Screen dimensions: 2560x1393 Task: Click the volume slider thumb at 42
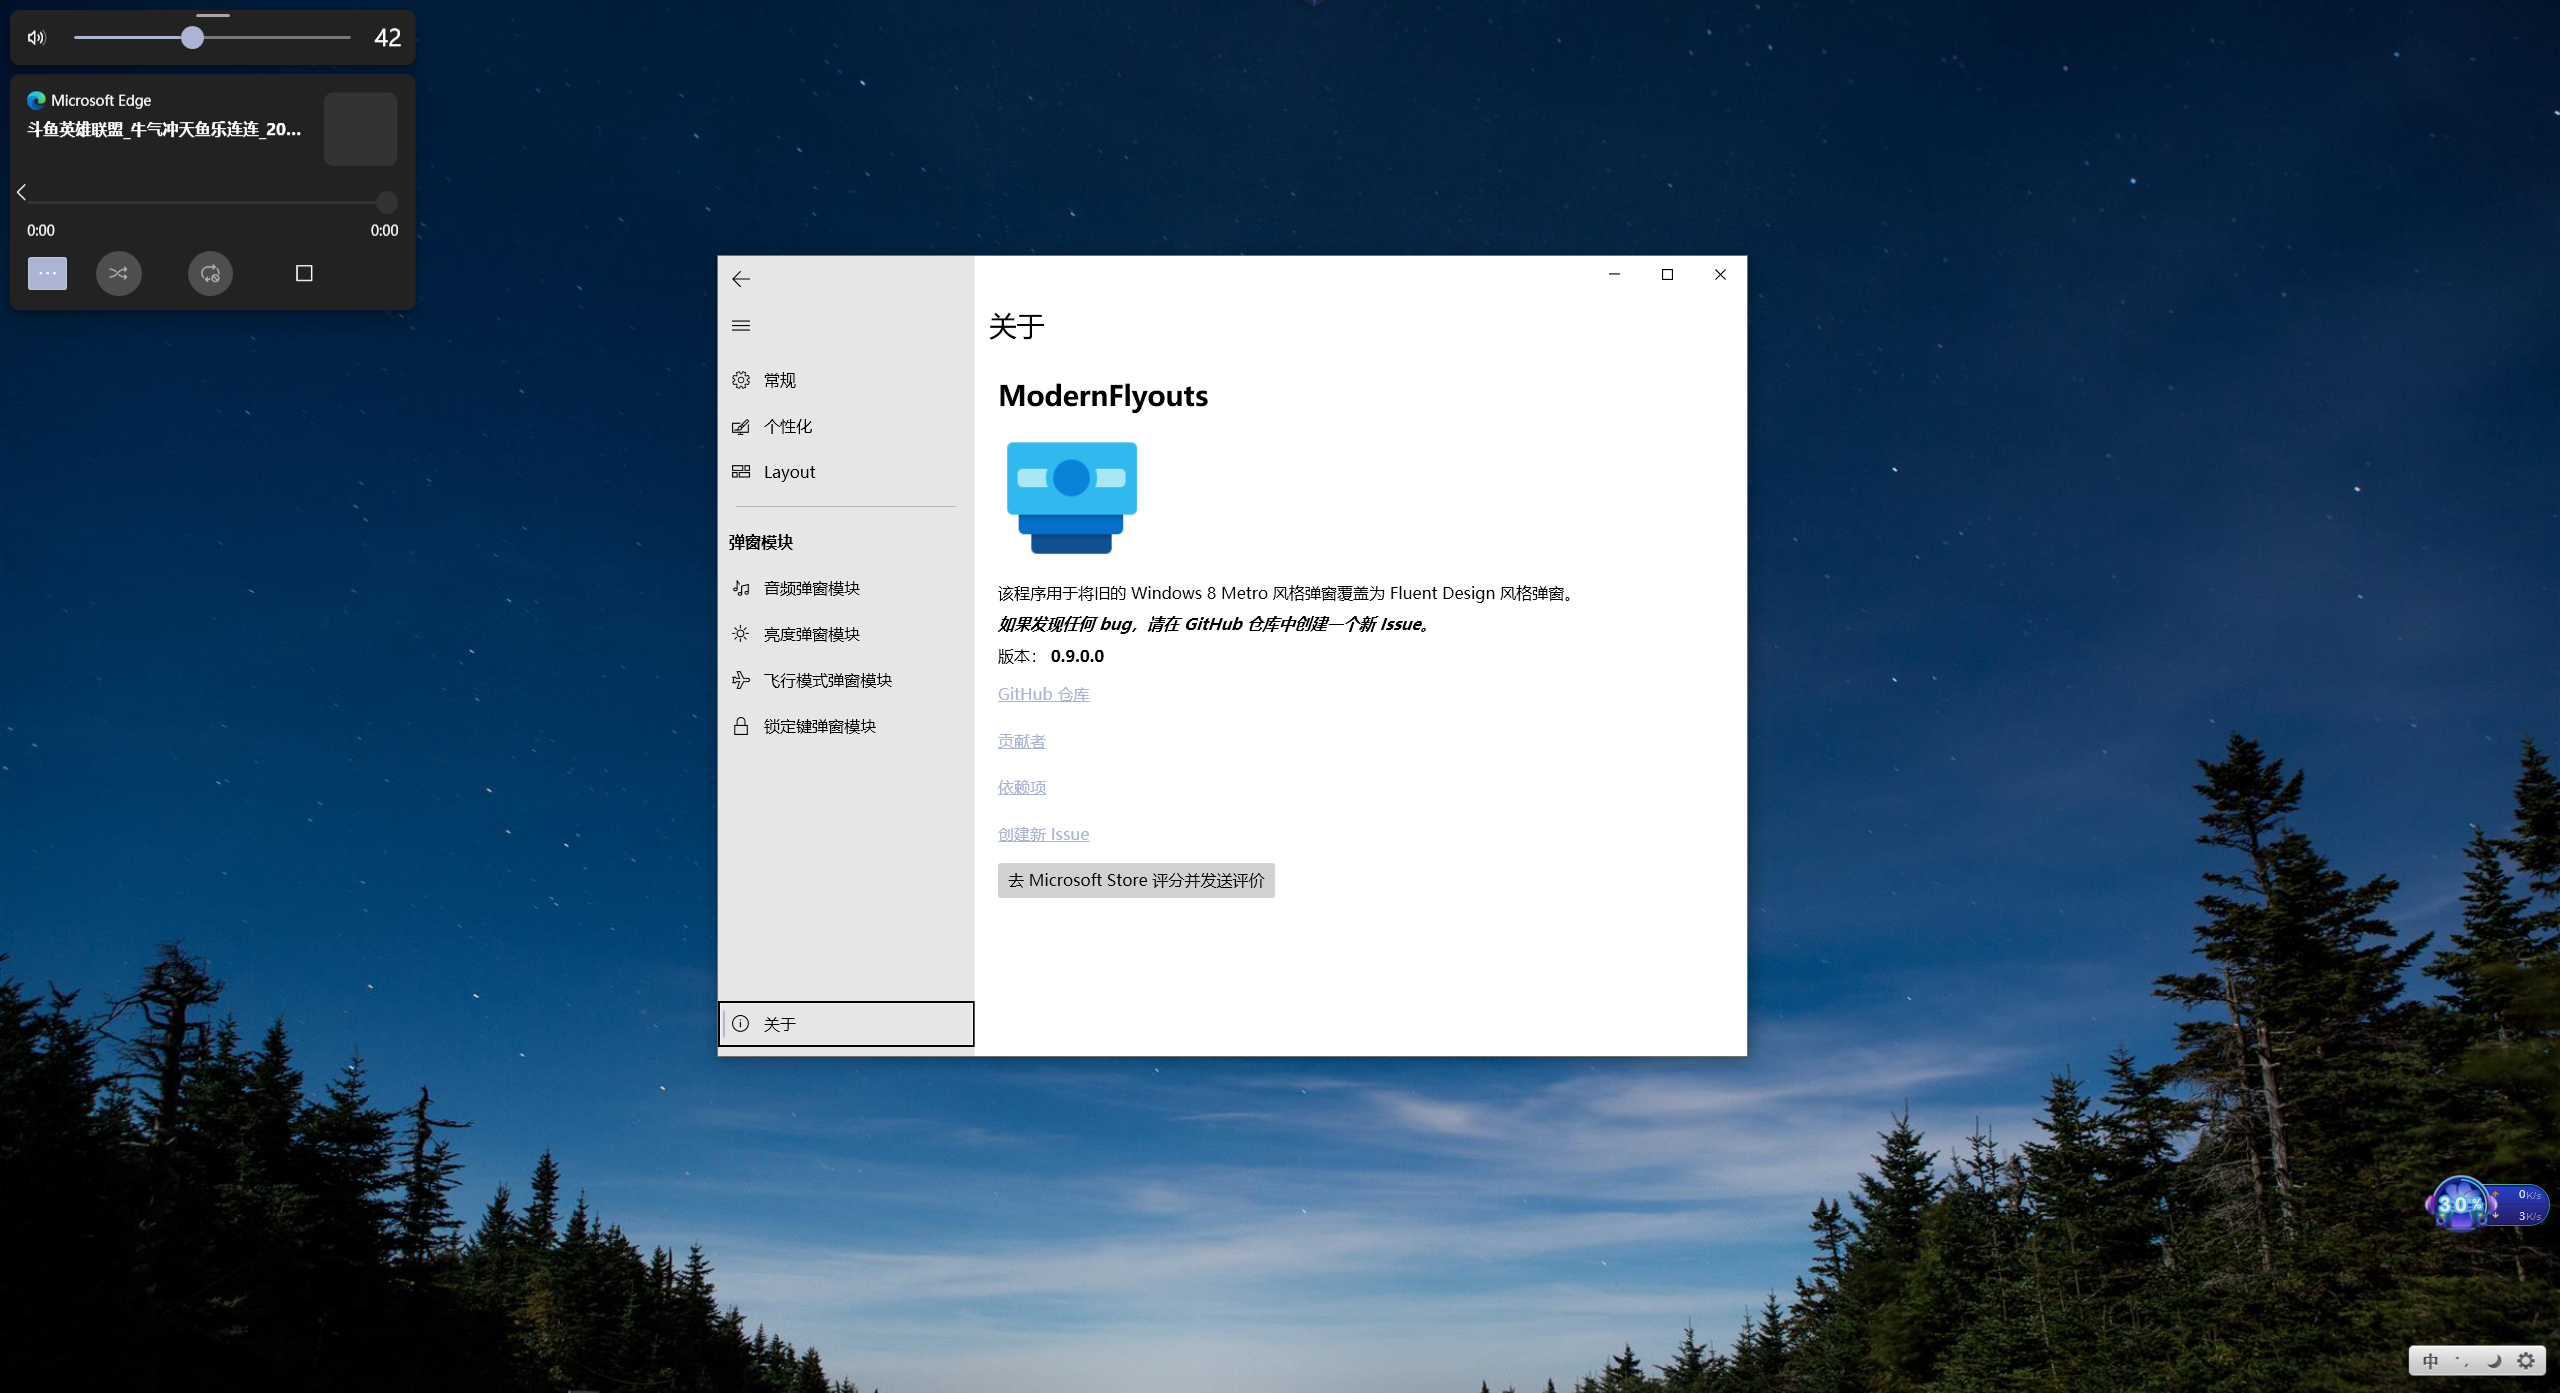coord(192,37)
